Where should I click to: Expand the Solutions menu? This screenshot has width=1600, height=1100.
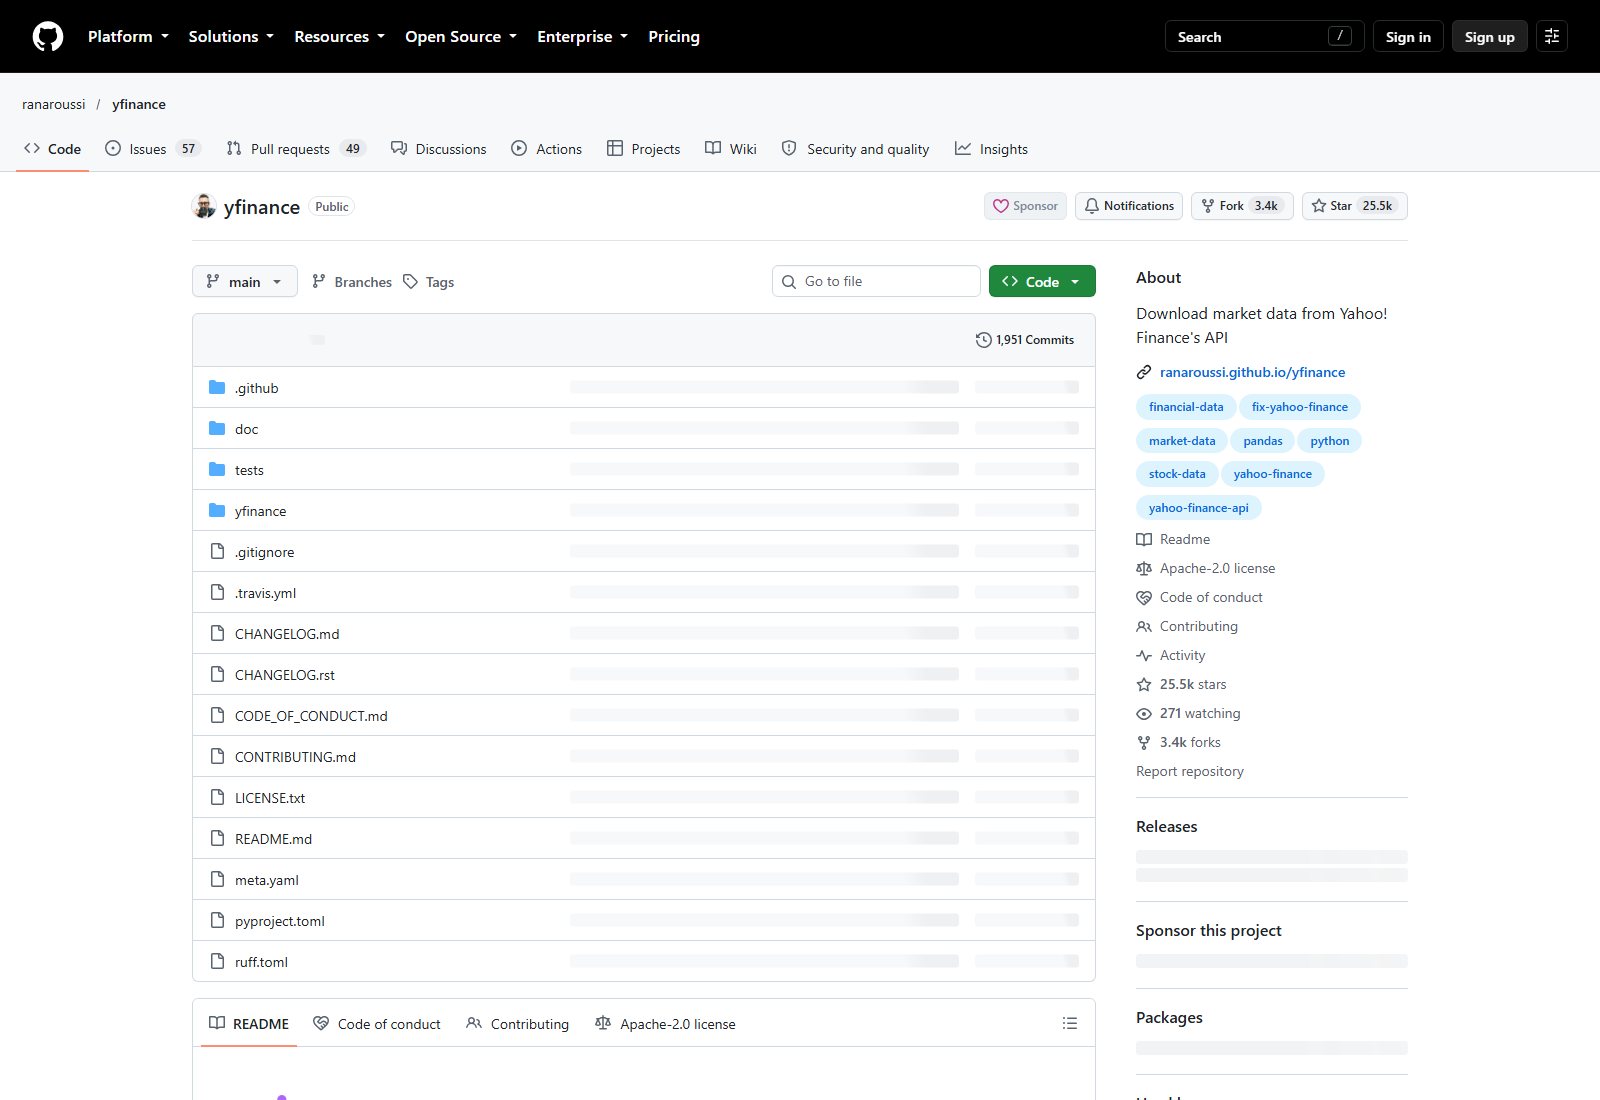[x=231, y=37]
